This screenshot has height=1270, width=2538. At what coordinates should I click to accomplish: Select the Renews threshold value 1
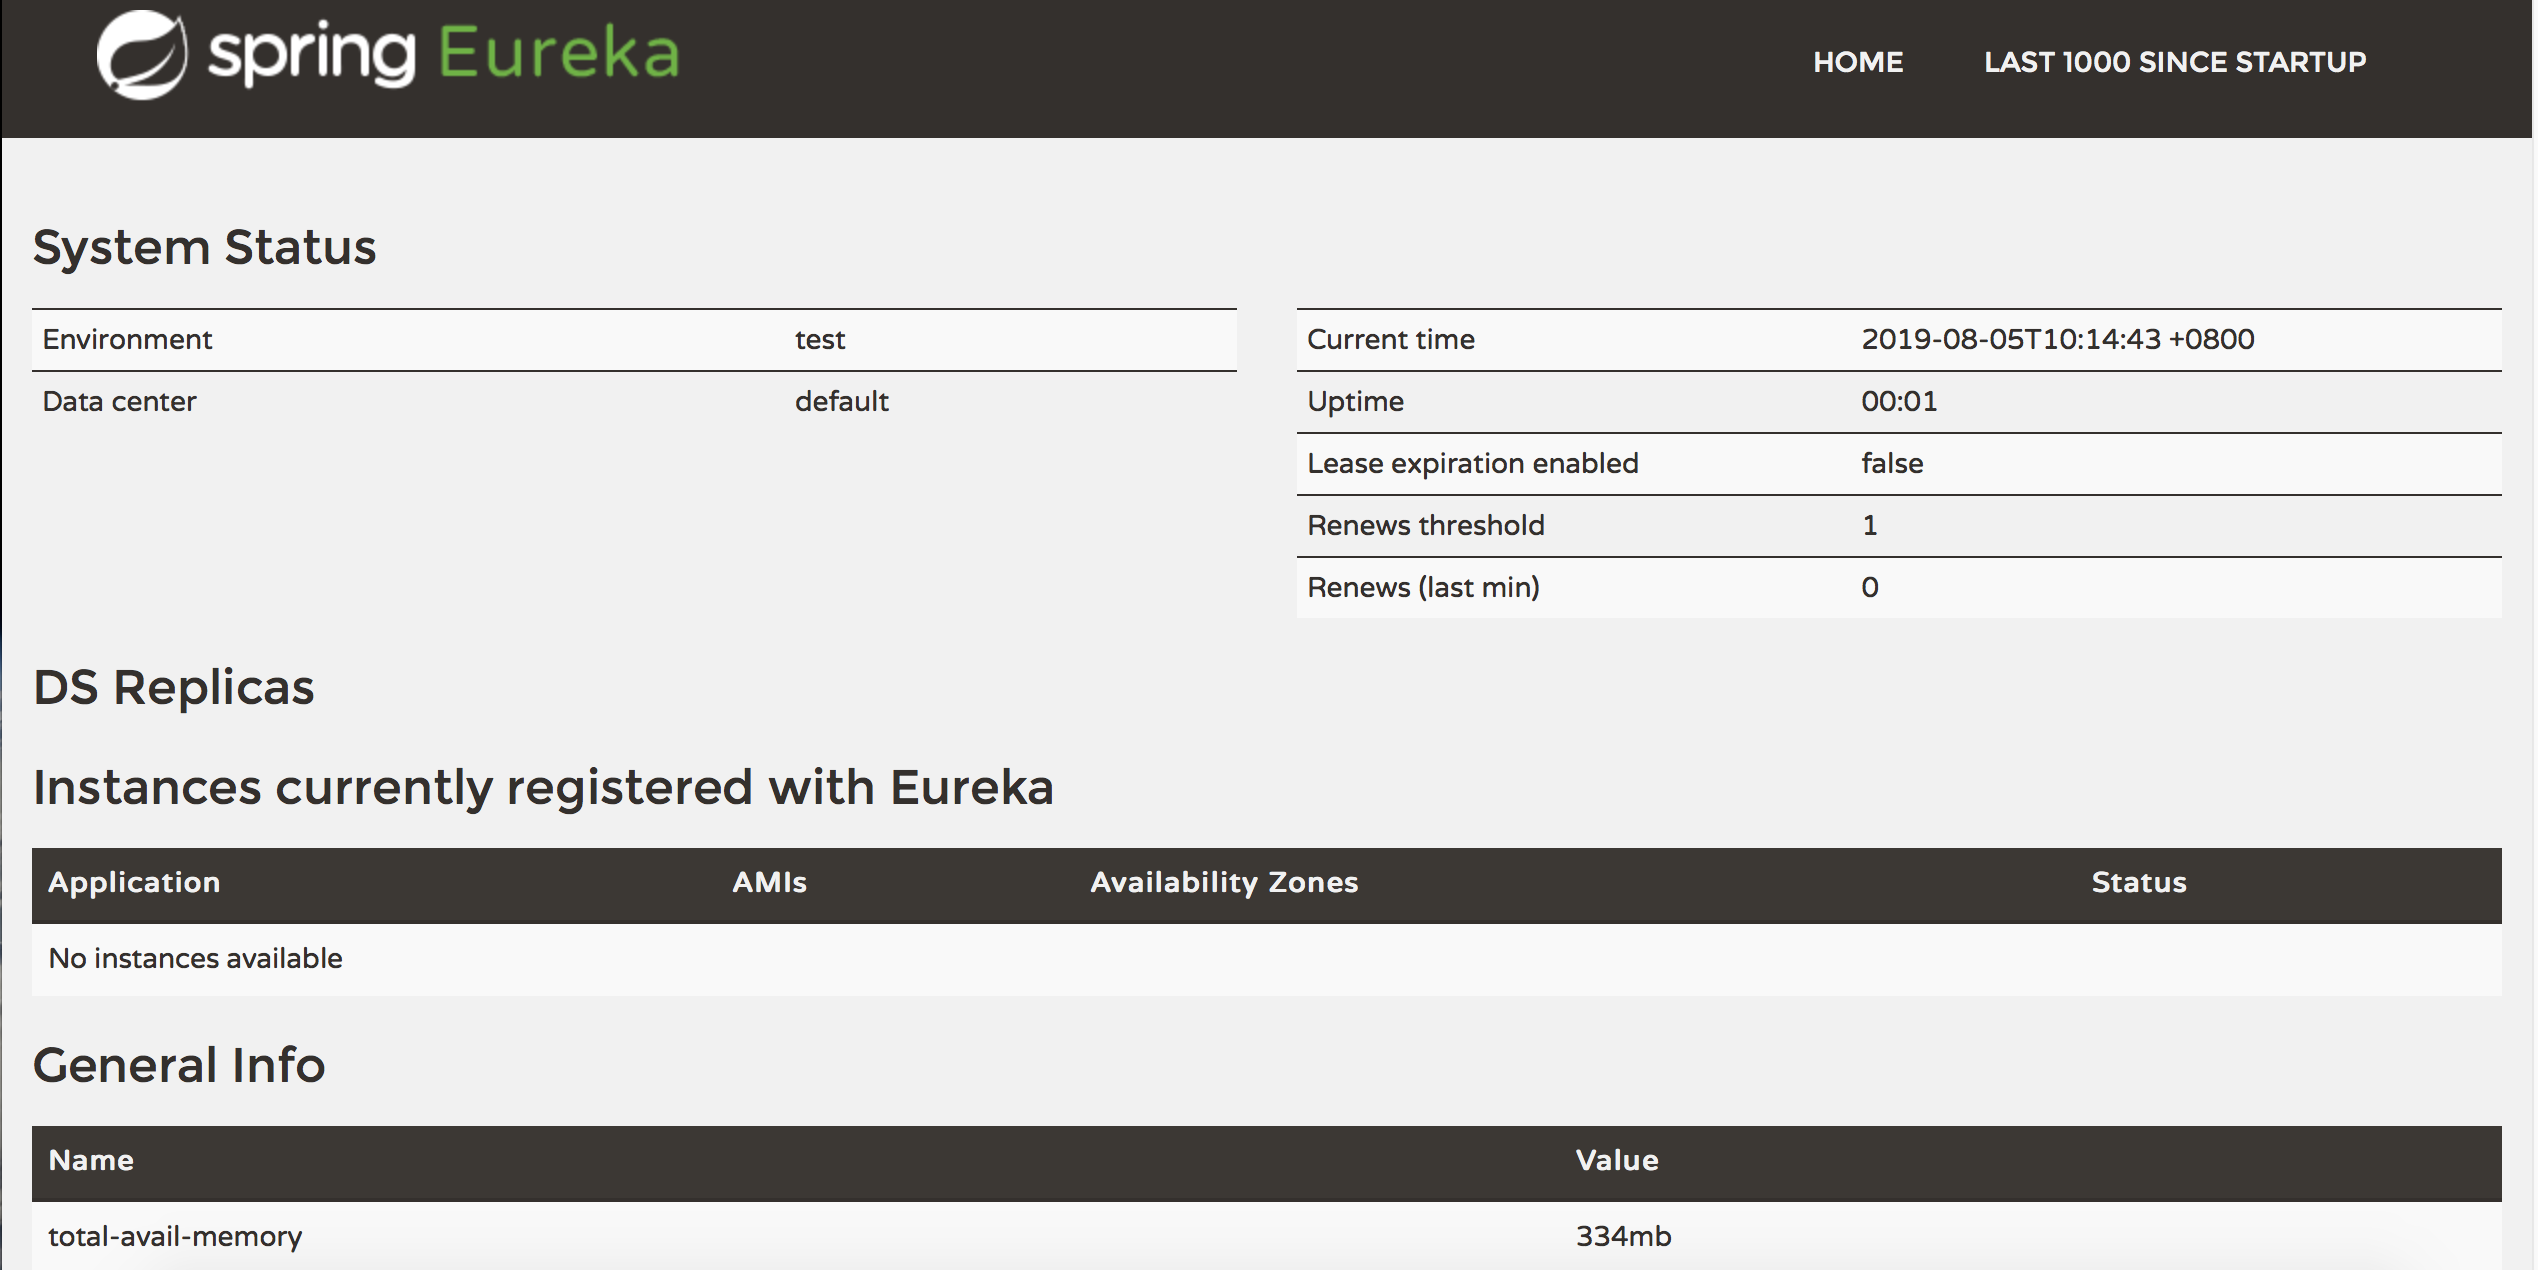coord(1869,525)
